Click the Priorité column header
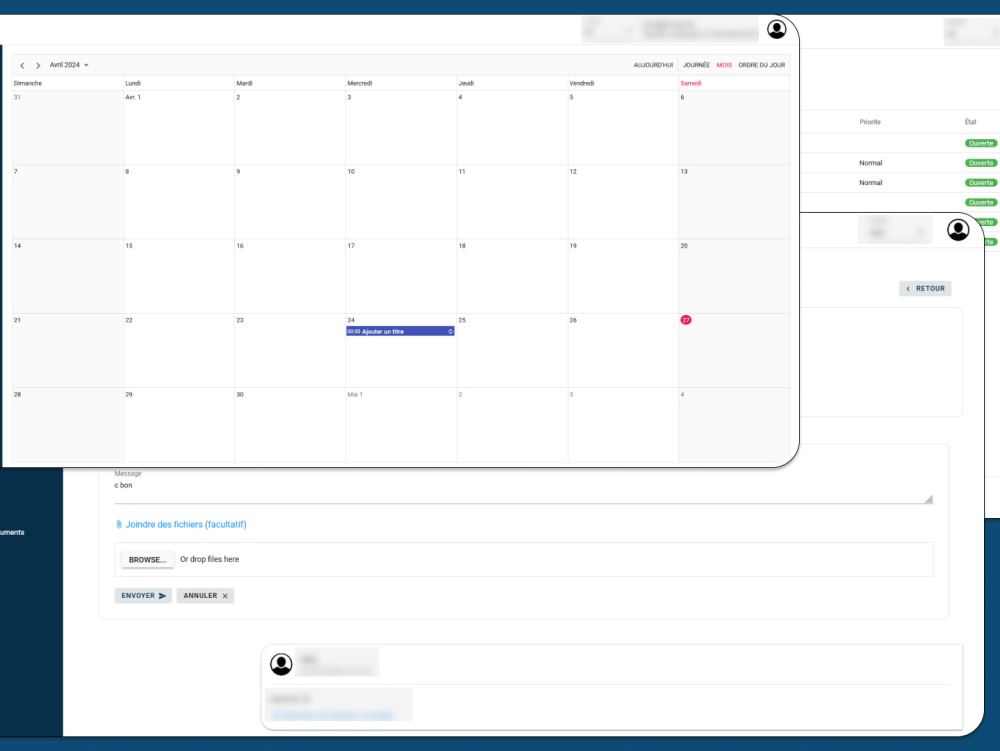The image size is (1000, 751). 869,122
